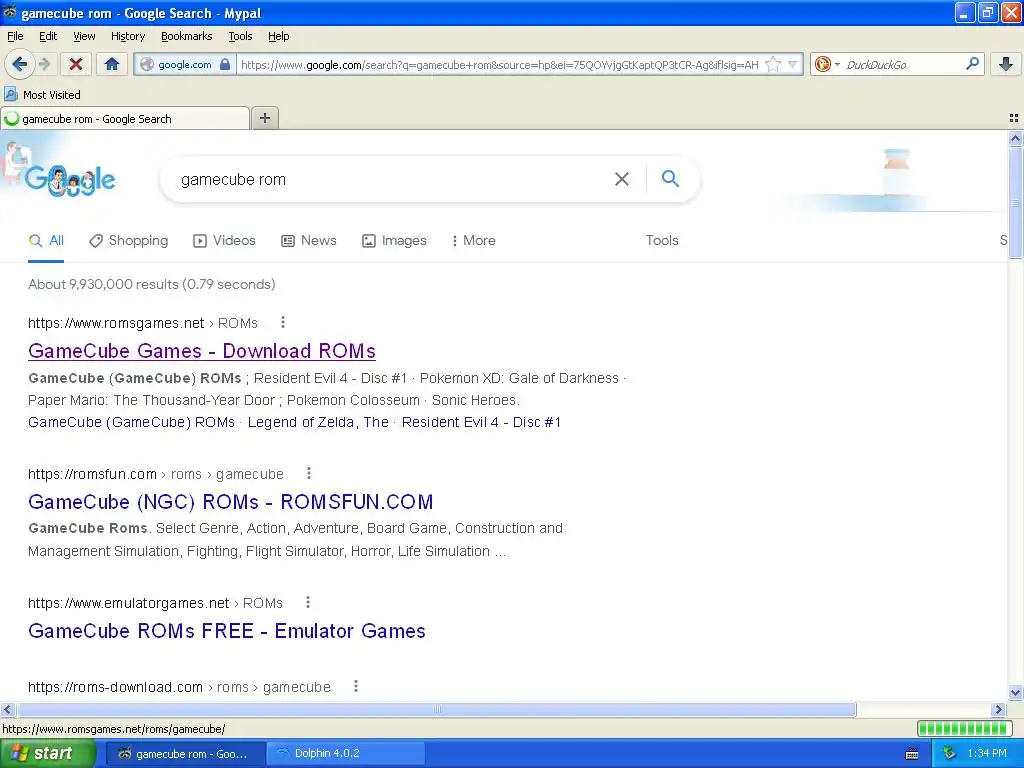Switch to Videos results
Image resolution: width=1024 pixels, height=768 pixels.
click(x=224, y=240)
